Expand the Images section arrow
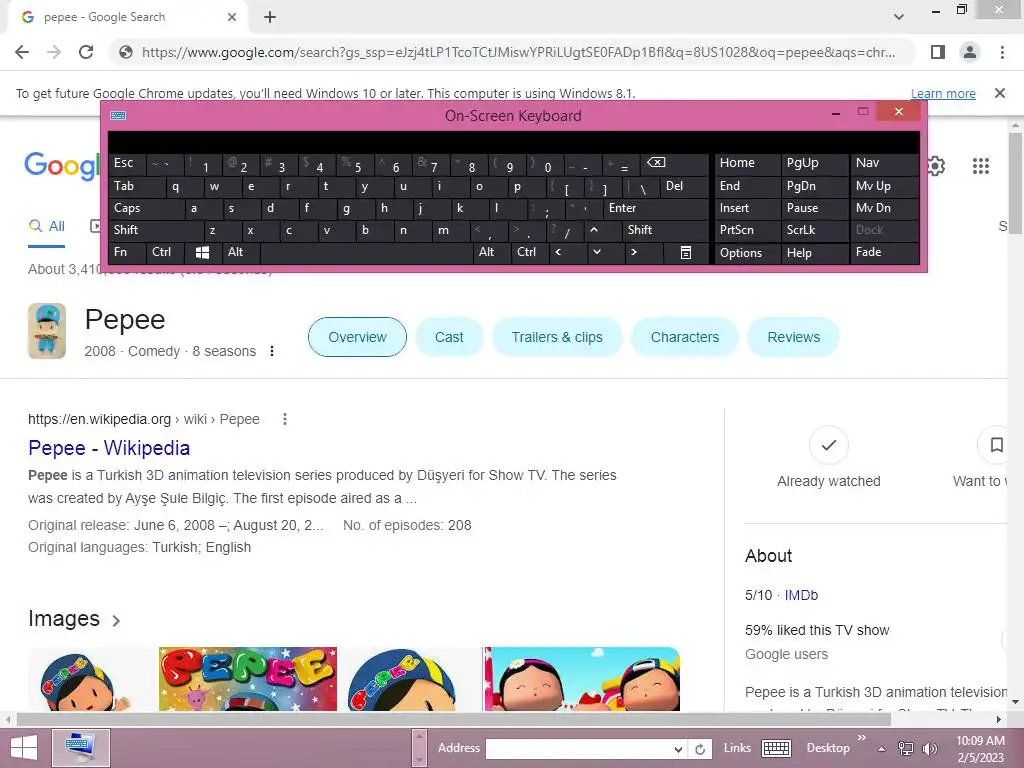This screenshot has height=768, width=1024. [116, 620]
